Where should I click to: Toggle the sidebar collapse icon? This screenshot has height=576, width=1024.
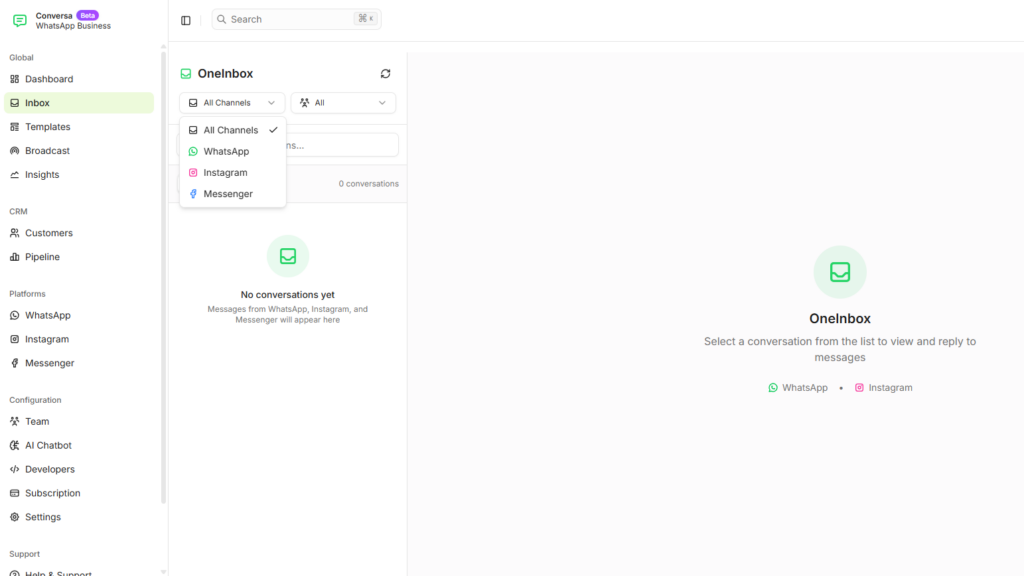coord(186,20)
